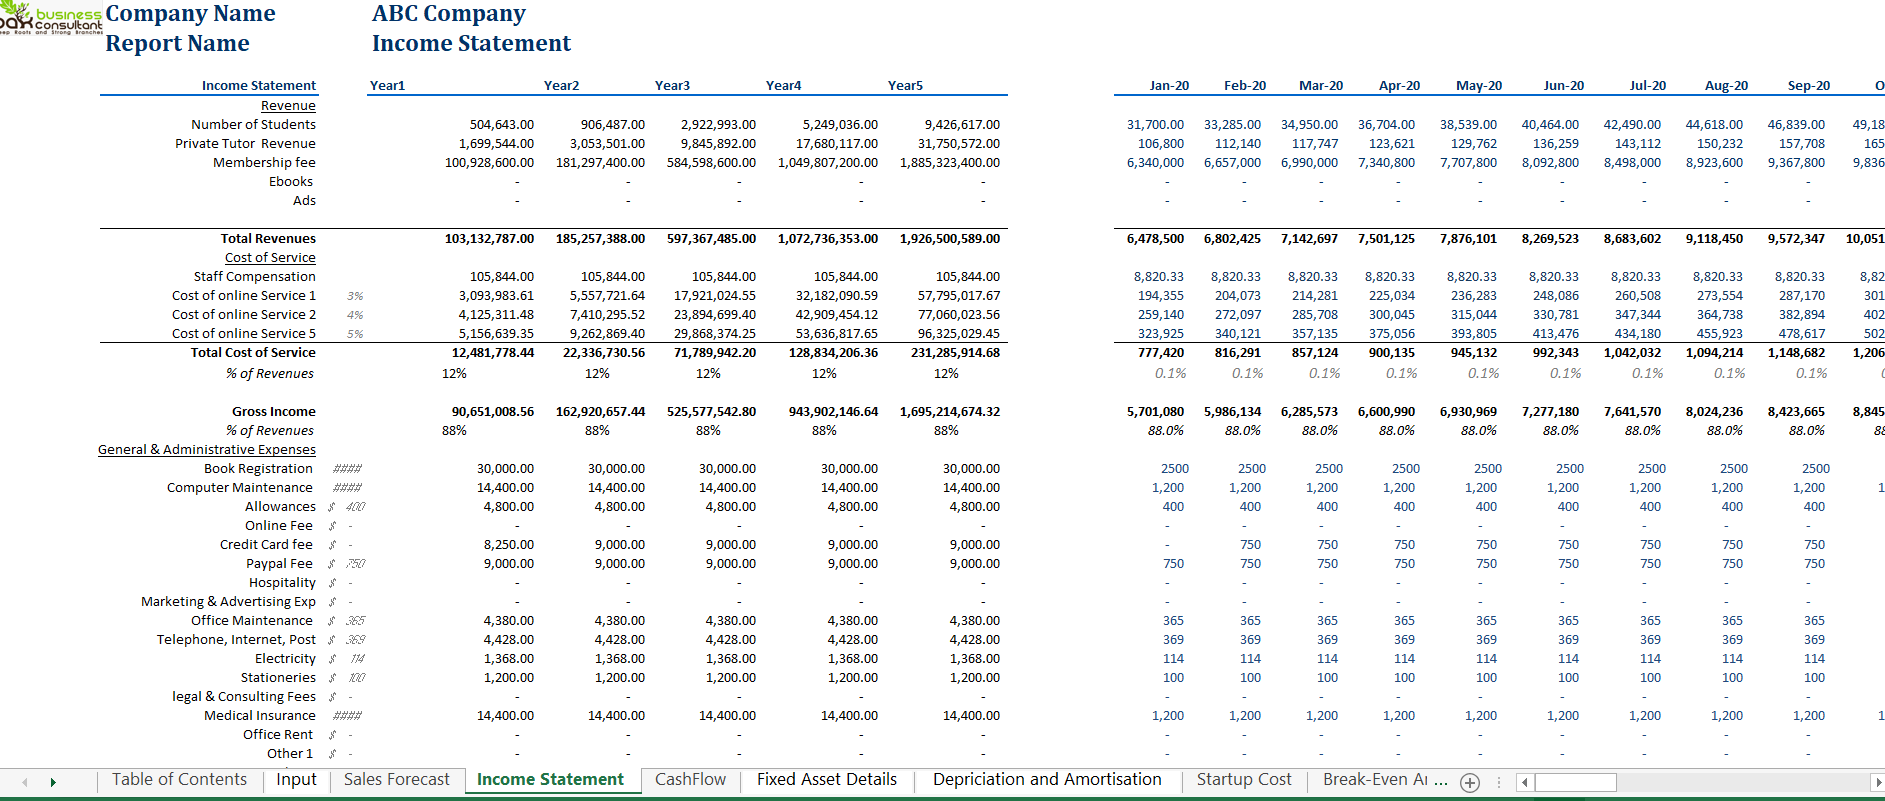This screenshot has height=801, width=1885.
Task: Open the Depriciation and Amortisation sheet tab
Action: coord(1047,780)
